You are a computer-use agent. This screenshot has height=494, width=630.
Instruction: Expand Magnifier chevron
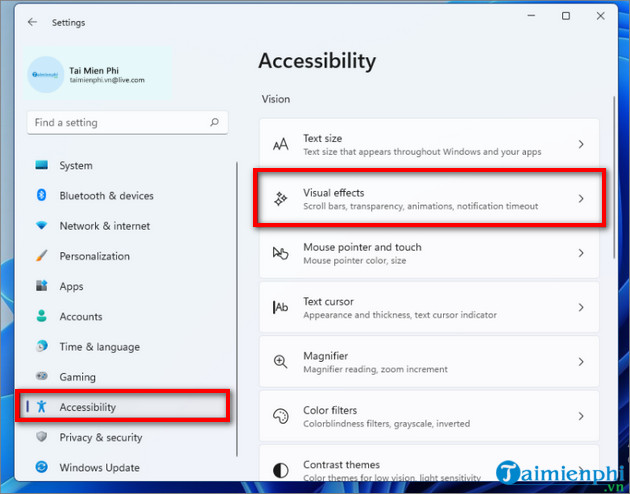[581, 361]
